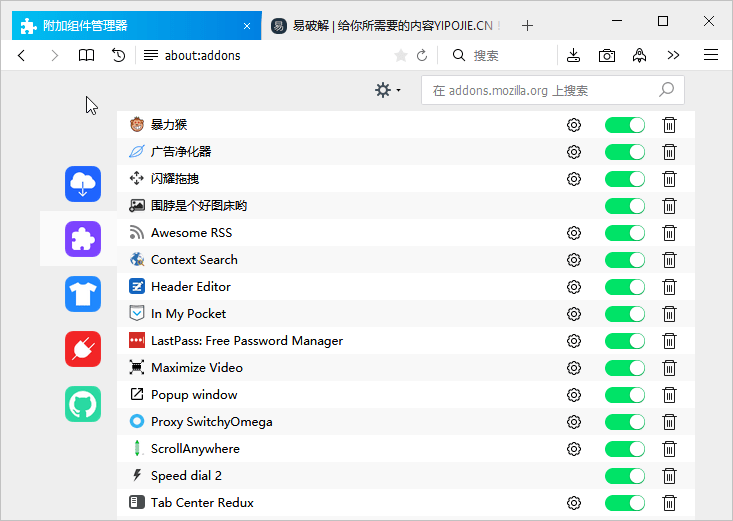Screen dimensions: 733x521
Task: Open the t-shirt themes category
Action: [x=83, y=294]
